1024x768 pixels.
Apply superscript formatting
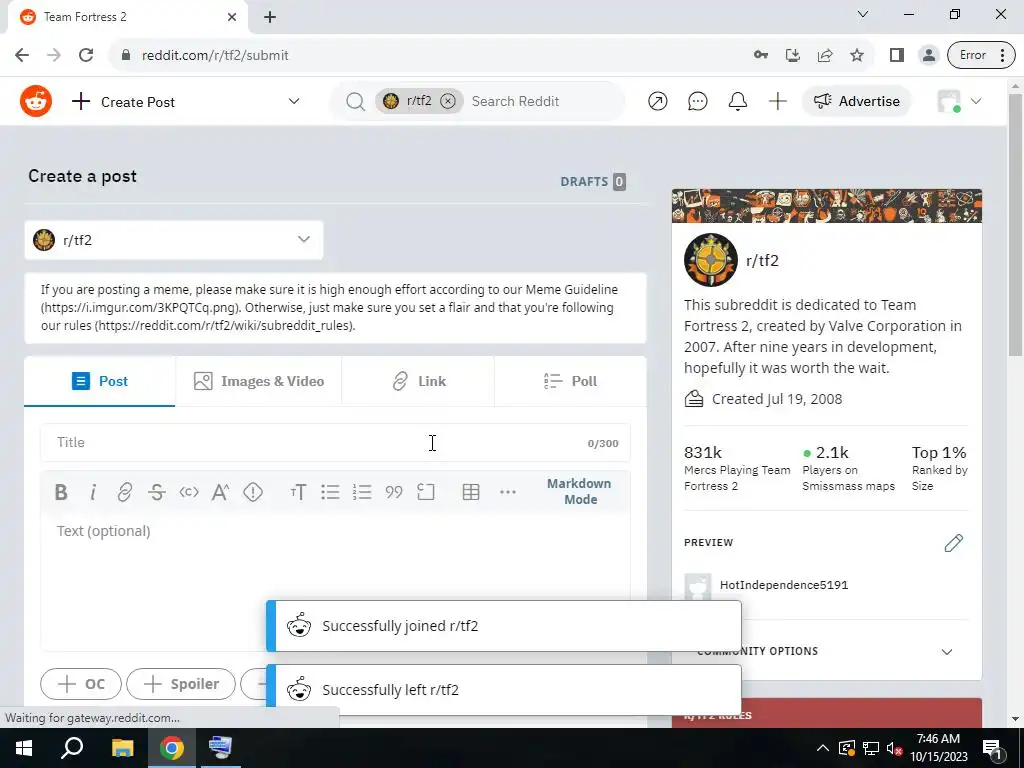click(x=220, y=492)
